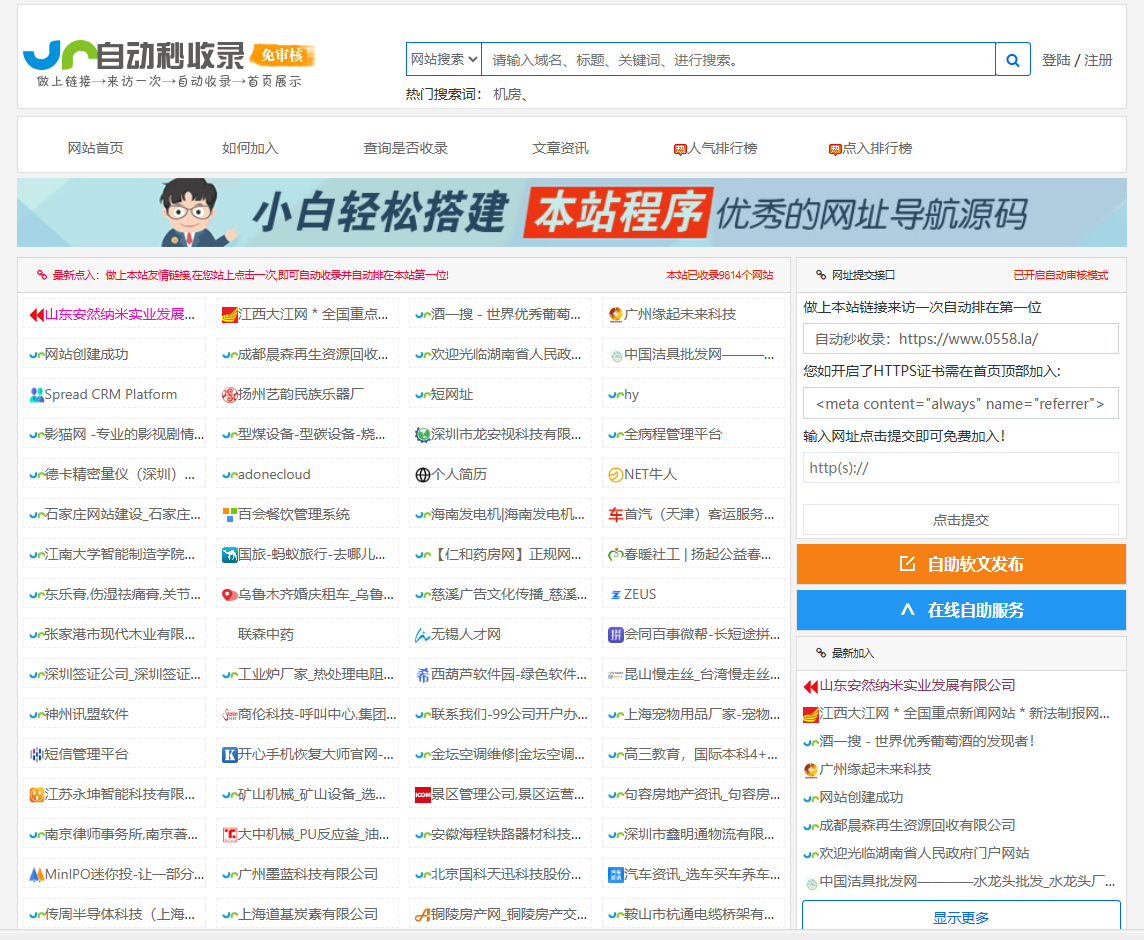Click the 自动秒收录 site logo
This screenshot has width=1144, height=940.
(x=169, y=64)
